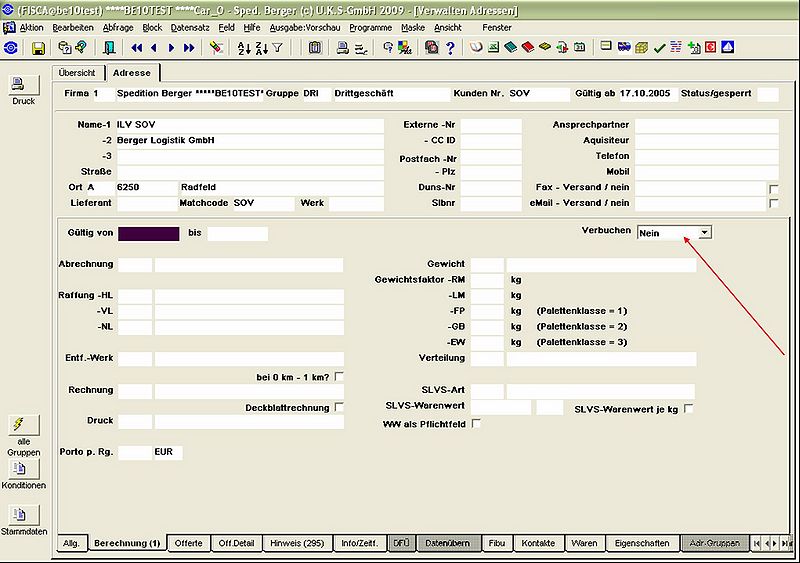Click the toolbar printer icon
Viewport: 800px width, 563px height.
342,48
